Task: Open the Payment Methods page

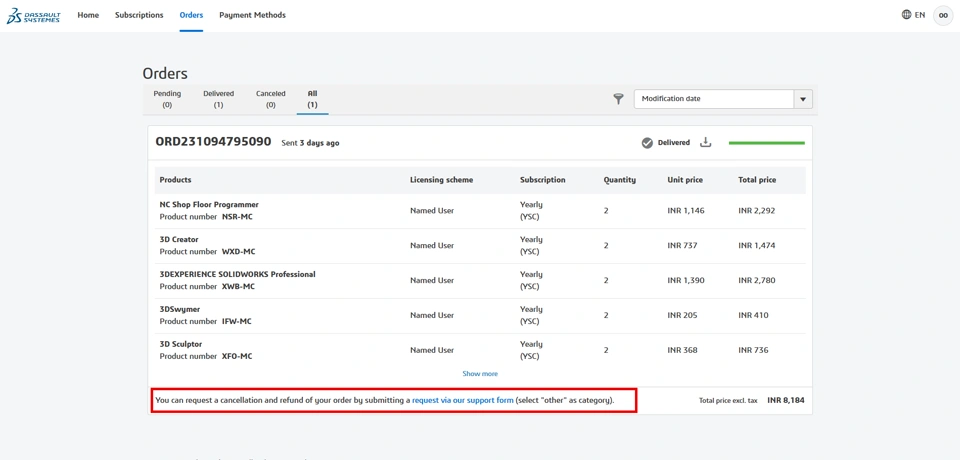Action: tap(252, 15)
